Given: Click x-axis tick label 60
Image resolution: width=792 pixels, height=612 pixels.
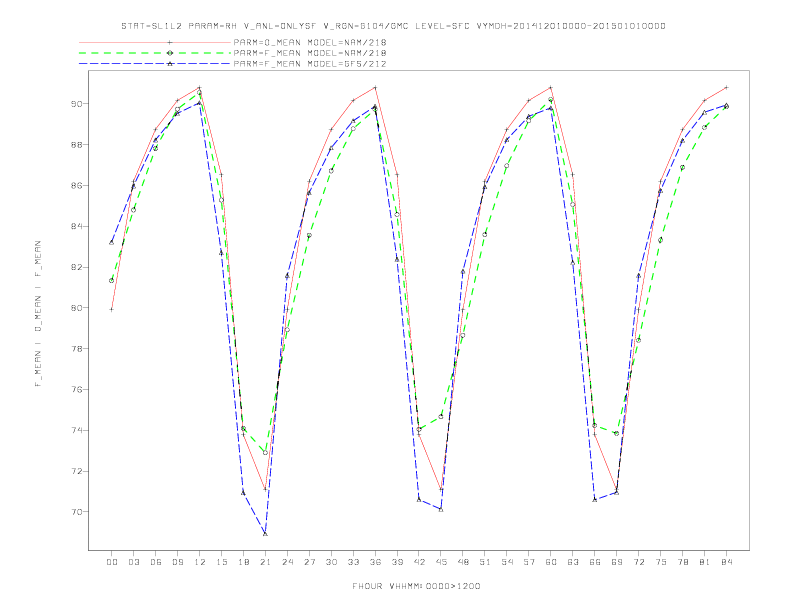Looking at the screenshot, I should coord(551,562).
